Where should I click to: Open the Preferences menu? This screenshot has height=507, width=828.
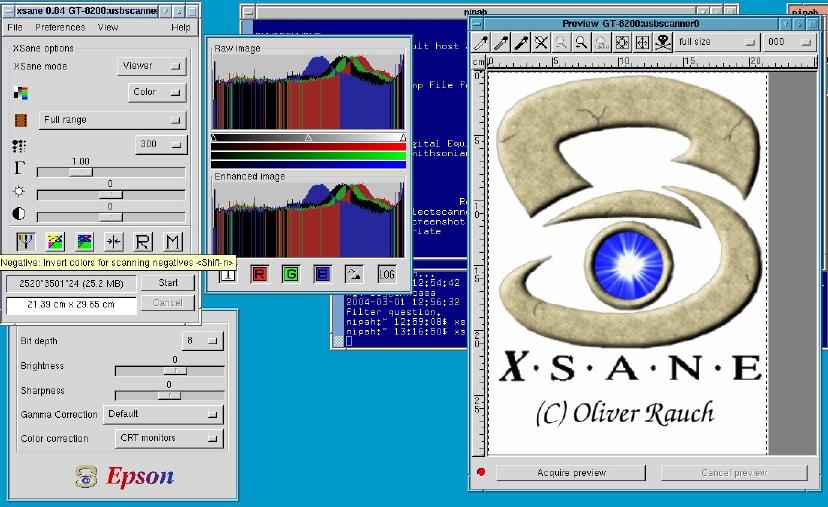[x=60, y=27]
